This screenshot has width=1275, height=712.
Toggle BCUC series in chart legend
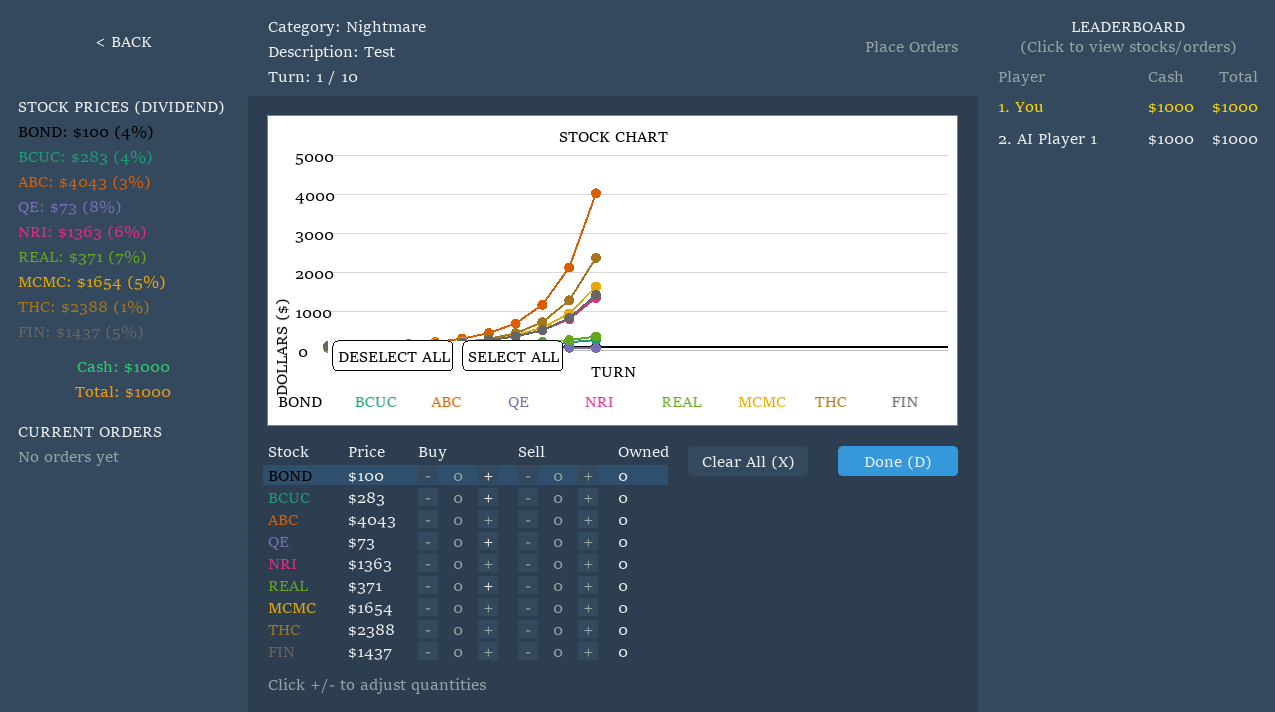376,402
